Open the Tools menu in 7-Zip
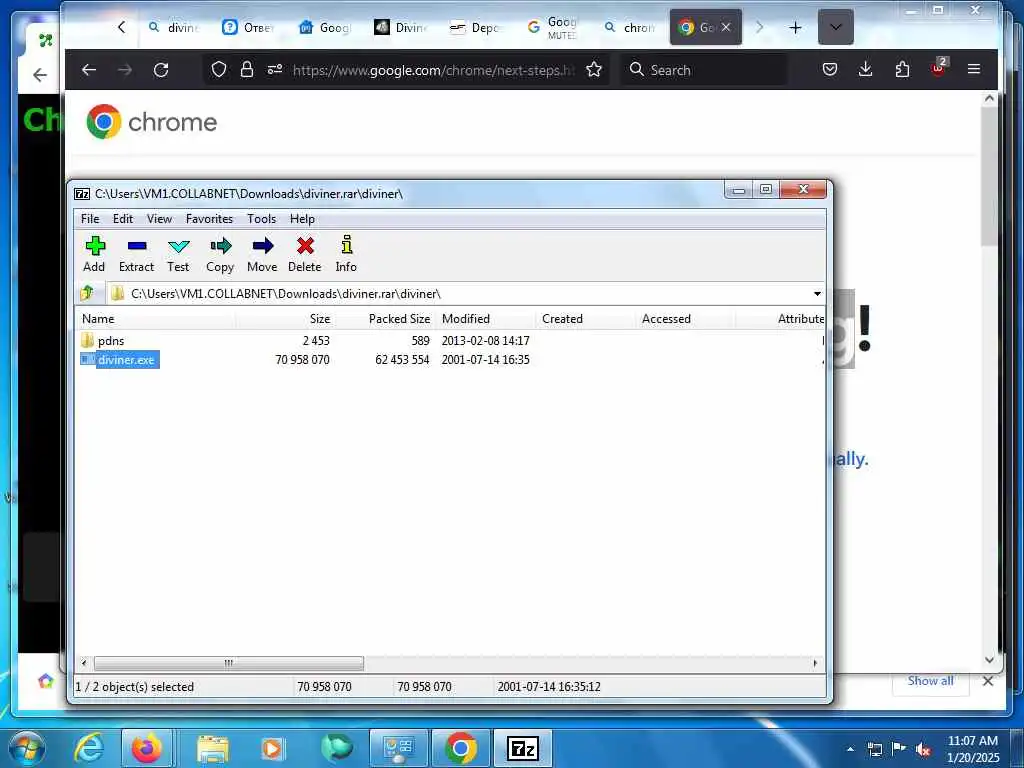 point(261,219)
